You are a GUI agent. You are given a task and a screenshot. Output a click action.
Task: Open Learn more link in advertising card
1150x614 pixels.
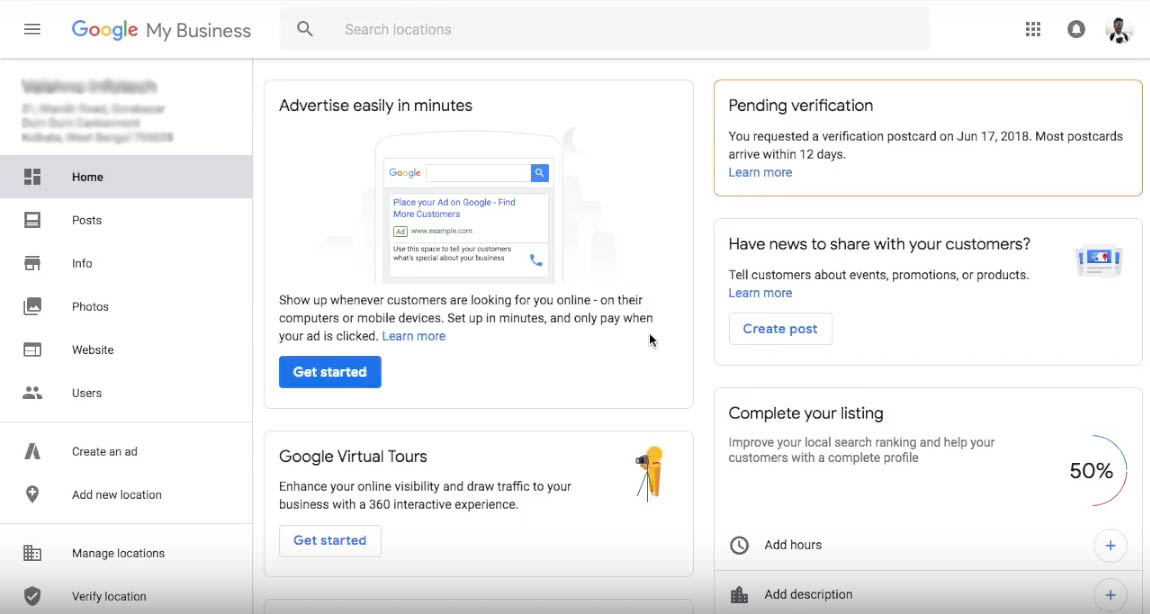coord(414,336)
